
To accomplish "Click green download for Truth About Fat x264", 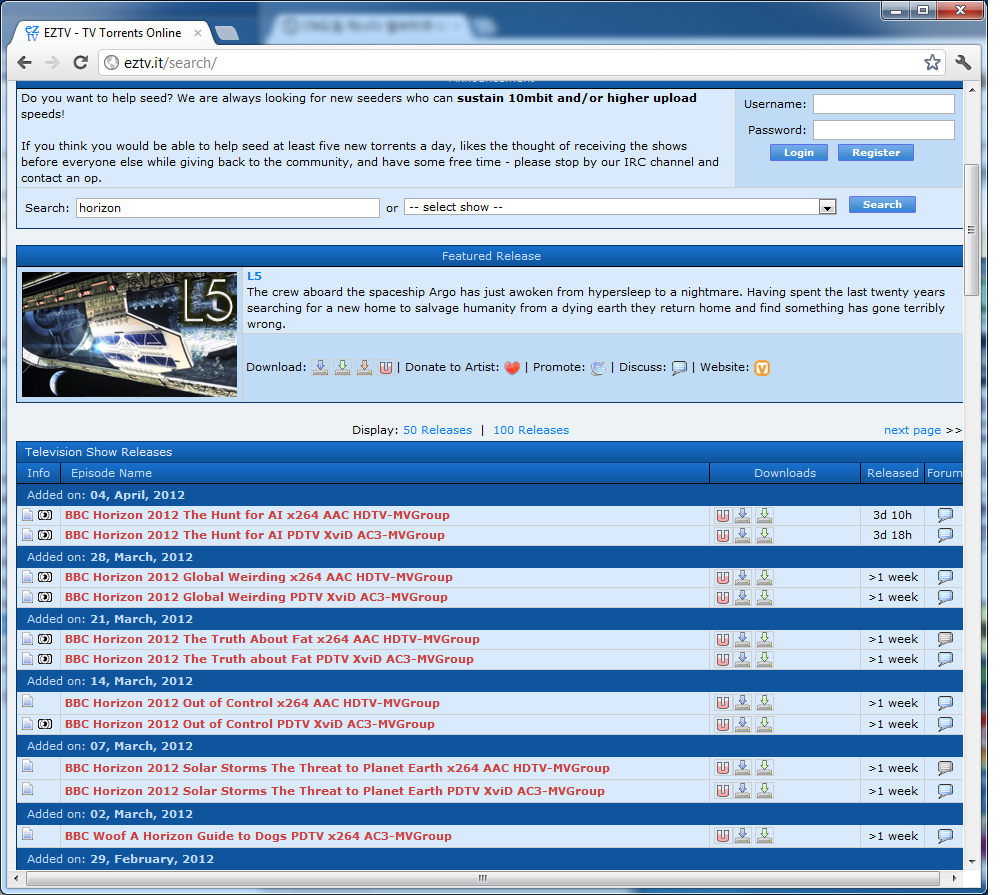I will coord(764,640).
